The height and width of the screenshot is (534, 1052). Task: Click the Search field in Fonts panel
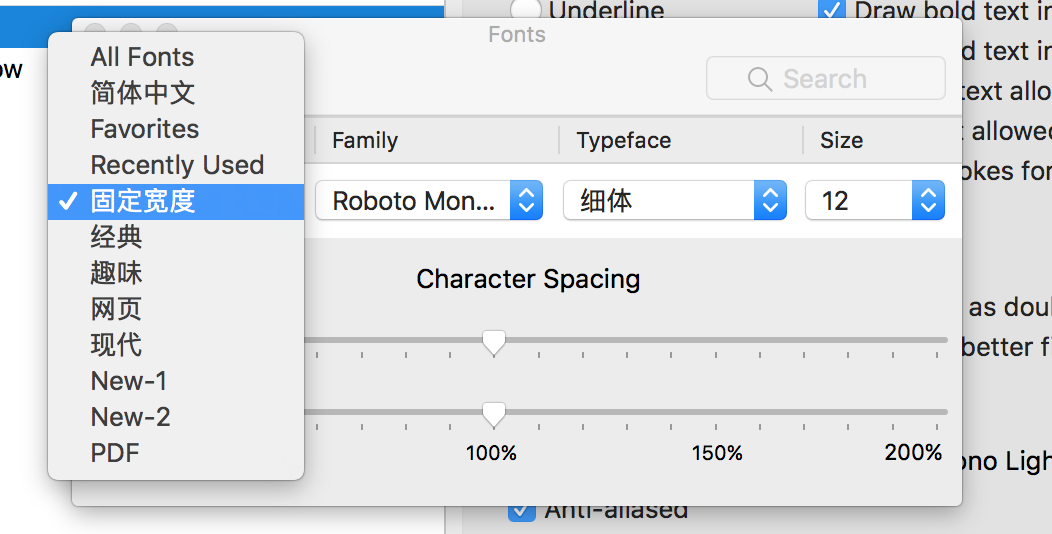[825, 79]
